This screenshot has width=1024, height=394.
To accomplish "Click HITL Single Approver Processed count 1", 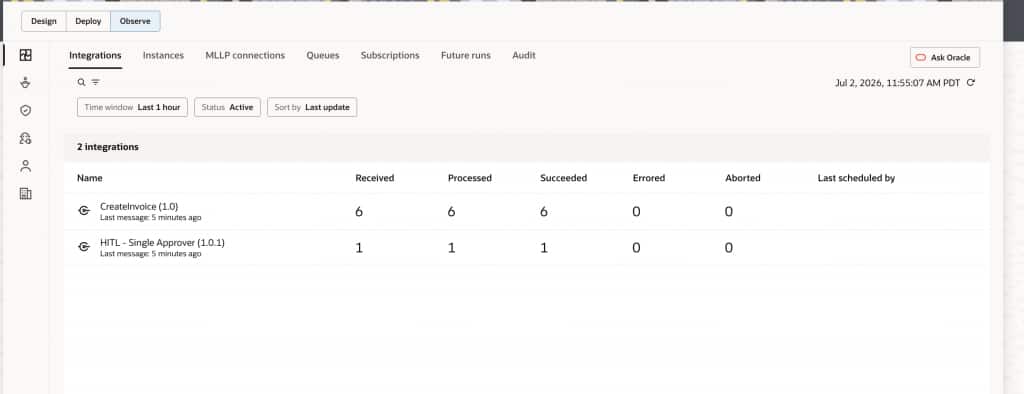I will click(x=451, y=248).
